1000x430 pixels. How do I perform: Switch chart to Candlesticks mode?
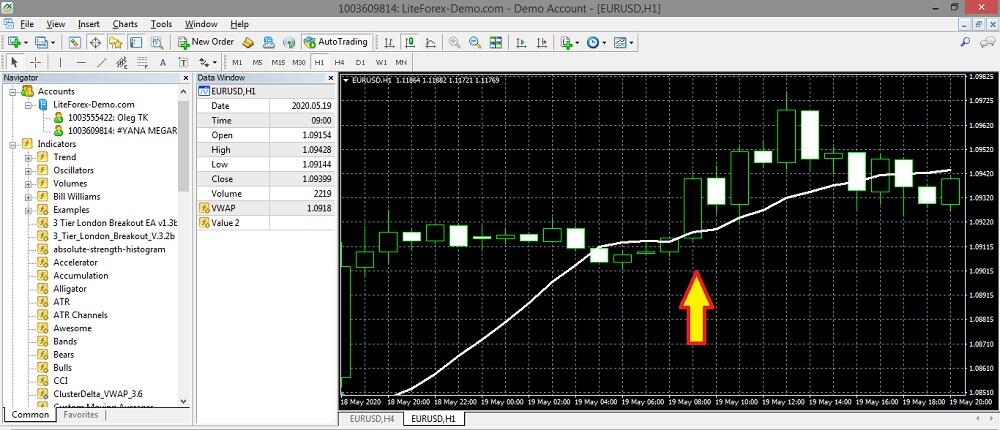tap(410, 43)
